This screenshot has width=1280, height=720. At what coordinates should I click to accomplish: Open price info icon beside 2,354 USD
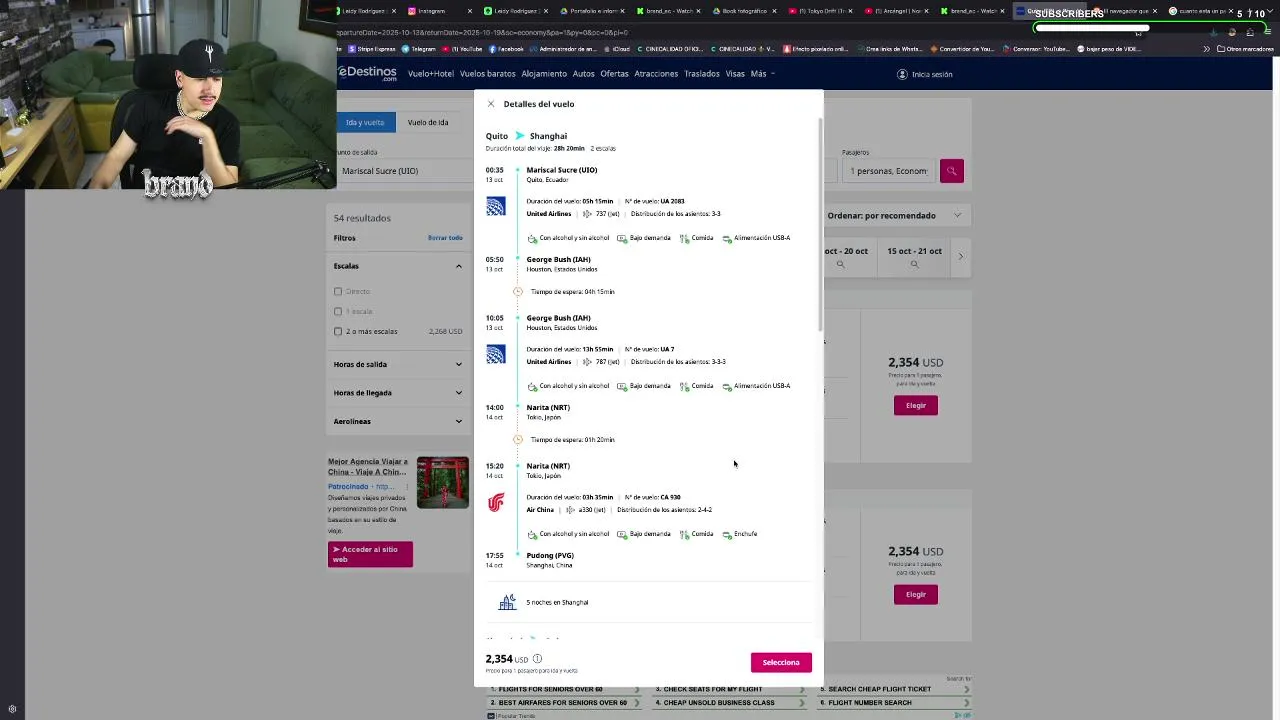tap(537, 659)
